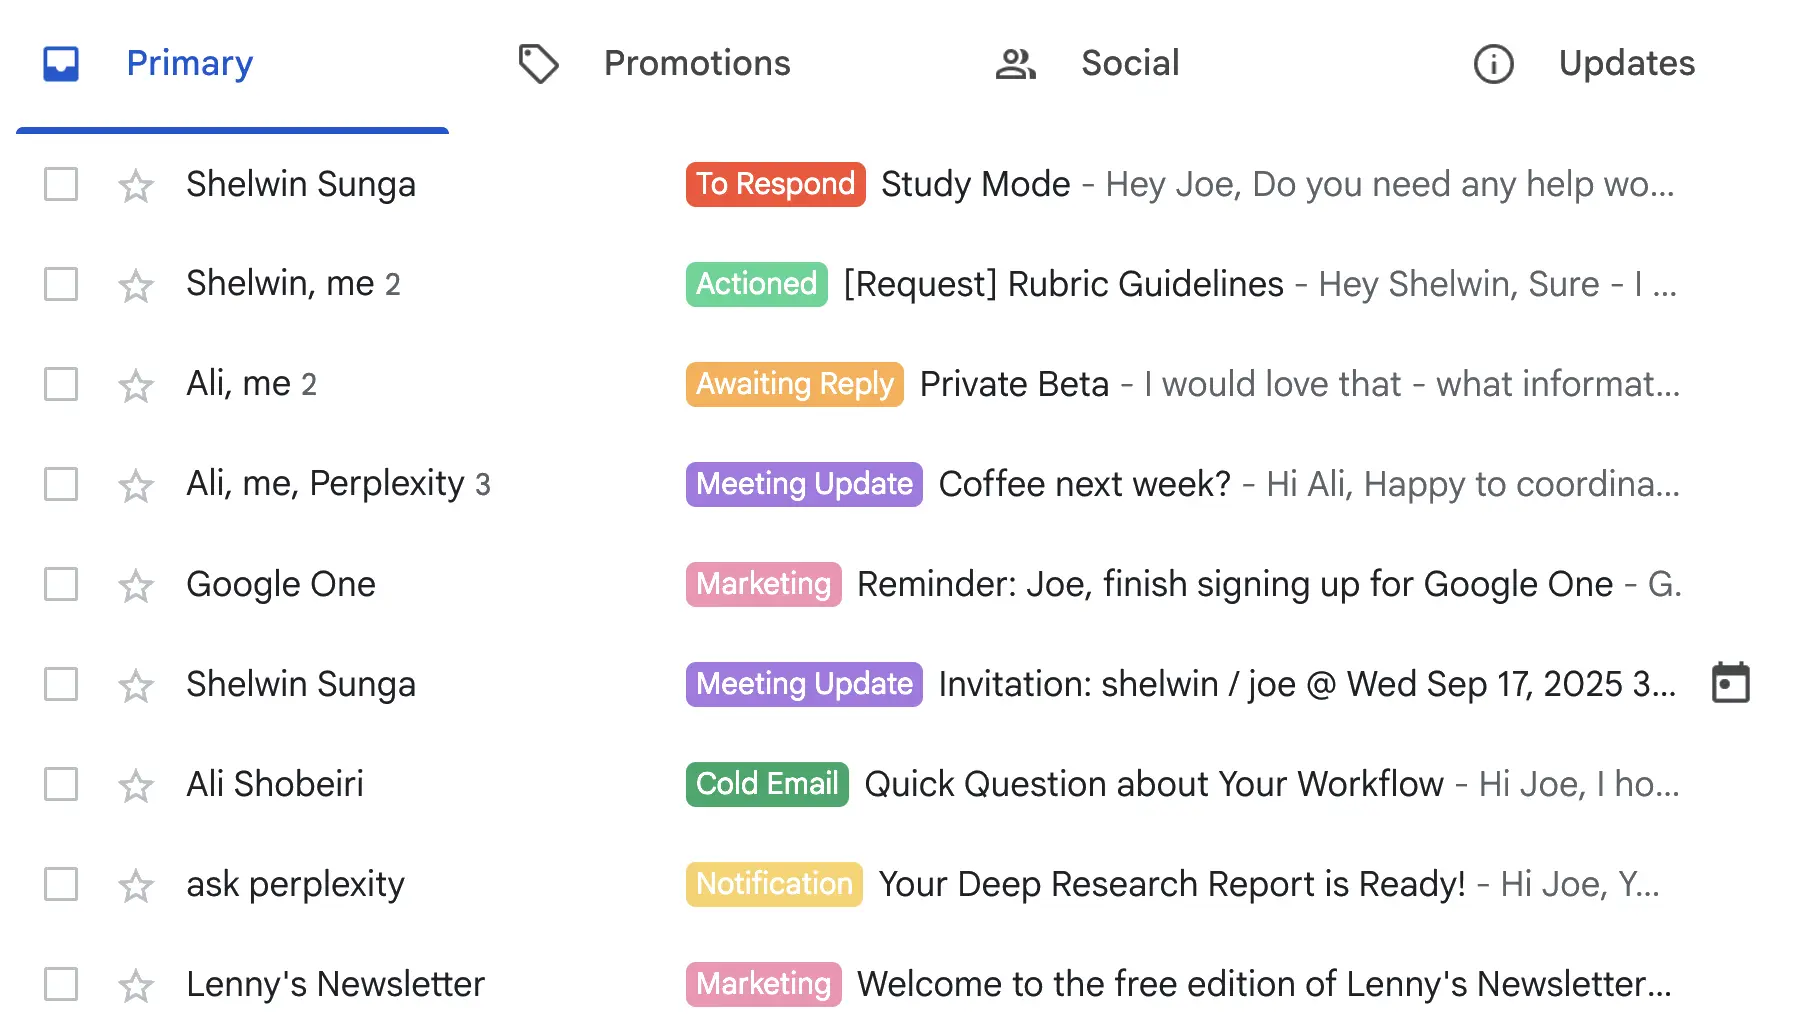1804x1032 pixels.
Task: Star the Rubric Guidelines email thread
Action: (136, 285)
